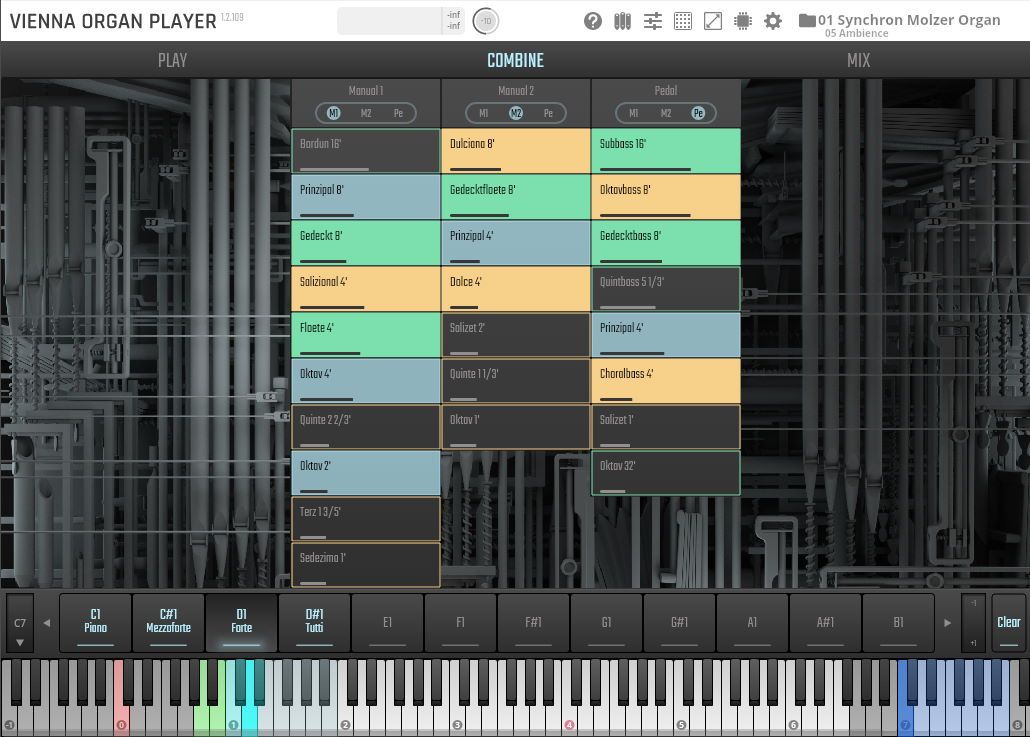Select the C1 Piano combination slot
The width and height of the screenshot is (1030, 737).
[x=95, y=623]
